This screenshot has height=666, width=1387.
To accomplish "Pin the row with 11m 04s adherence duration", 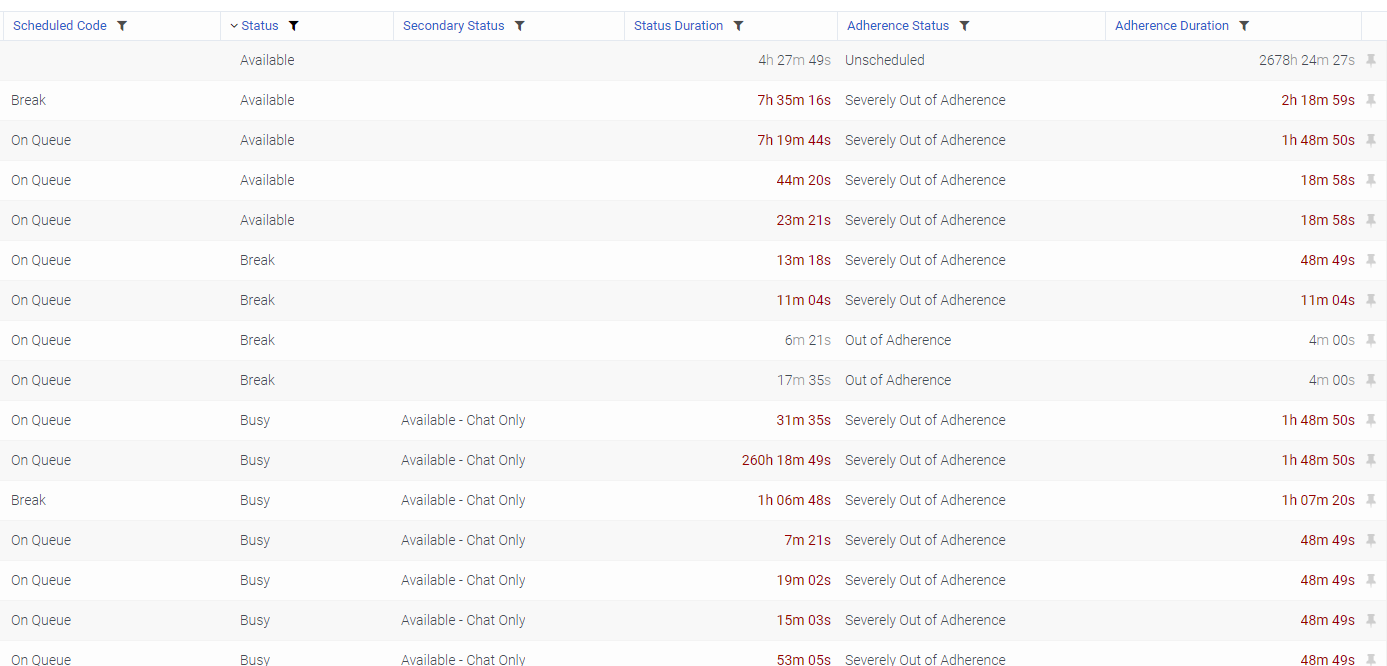I will click(1371, 300).
